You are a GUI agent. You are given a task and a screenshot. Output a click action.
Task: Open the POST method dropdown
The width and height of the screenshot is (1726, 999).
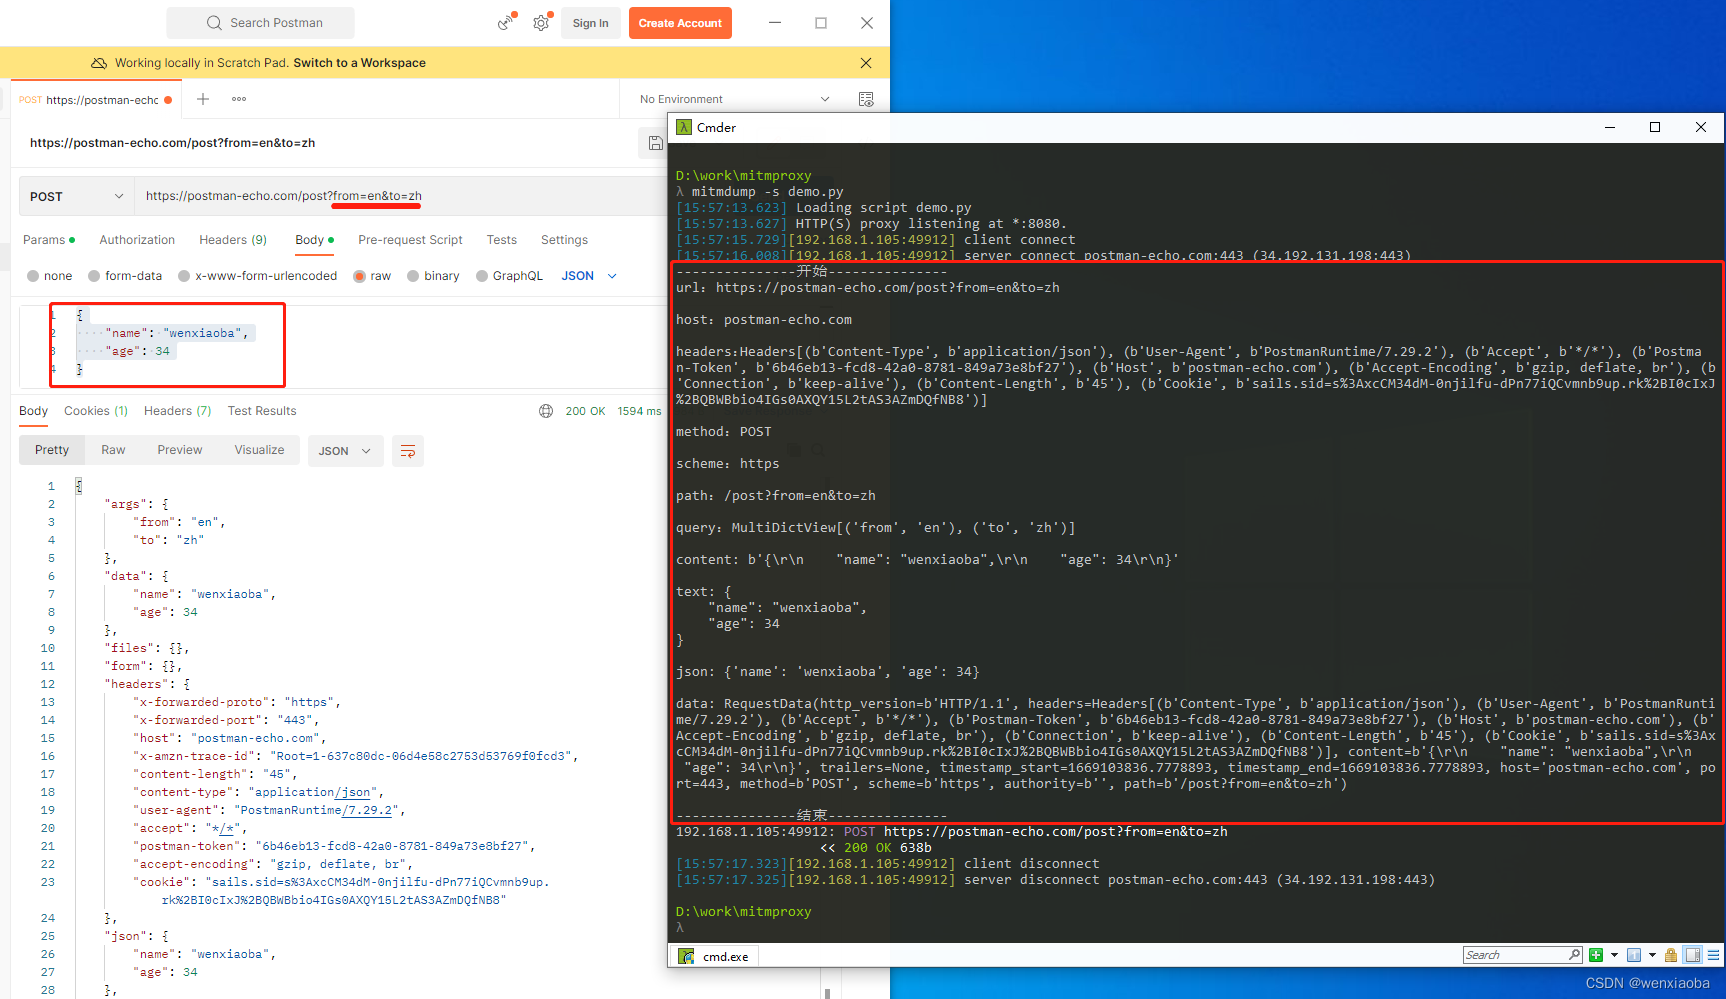point(77,196)
